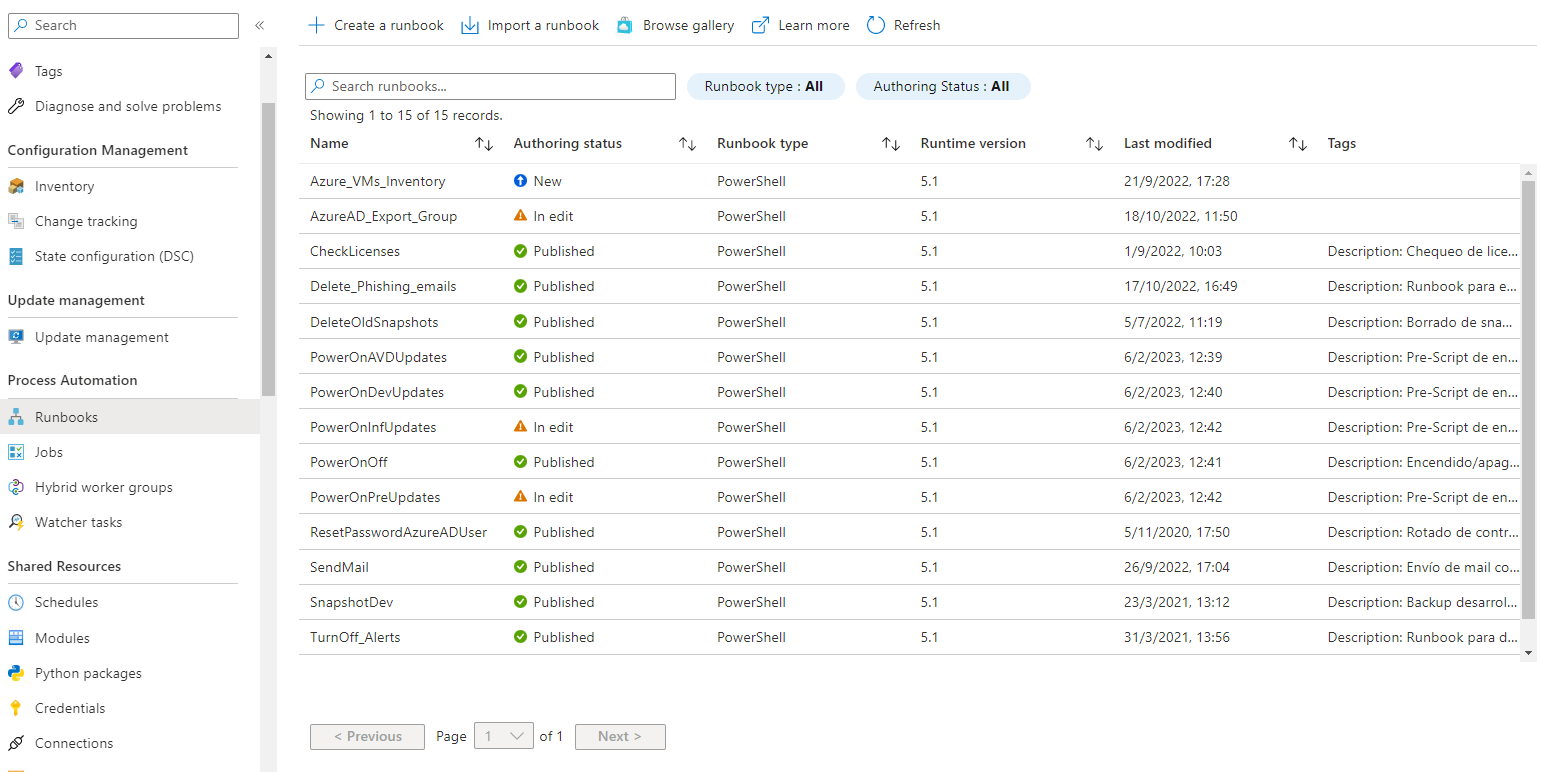The image size is (1541, 772).
Task: Click the Learn more link
Action: 813,25
